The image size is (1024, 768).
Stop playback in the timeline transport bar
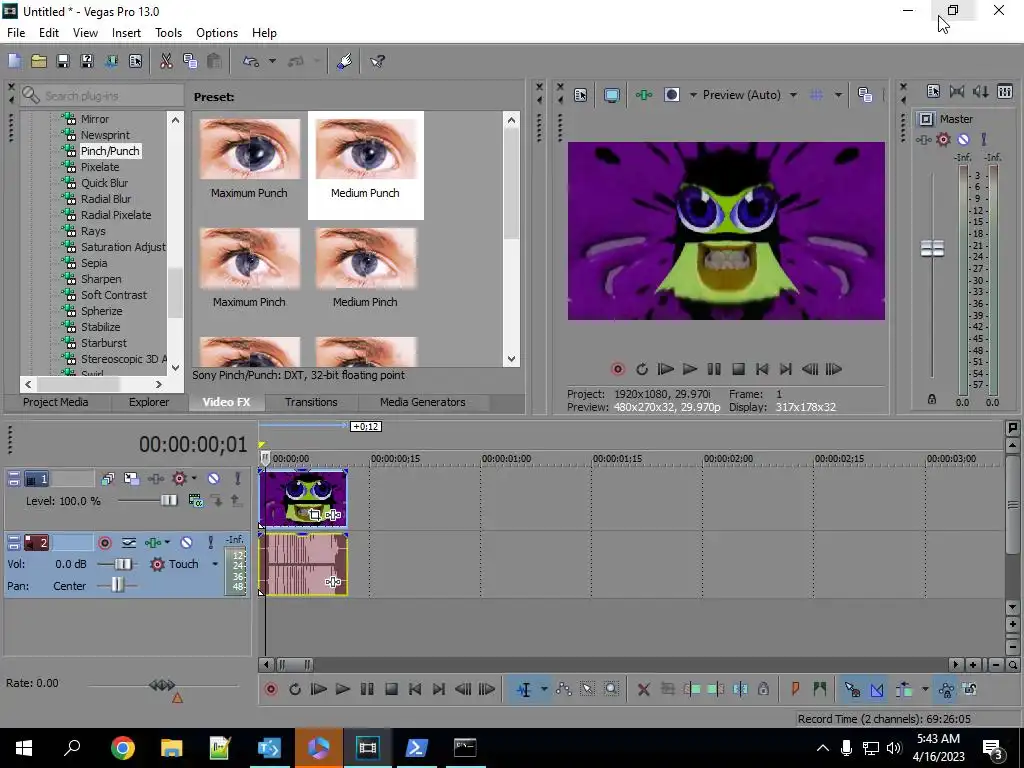pos(391,689)
